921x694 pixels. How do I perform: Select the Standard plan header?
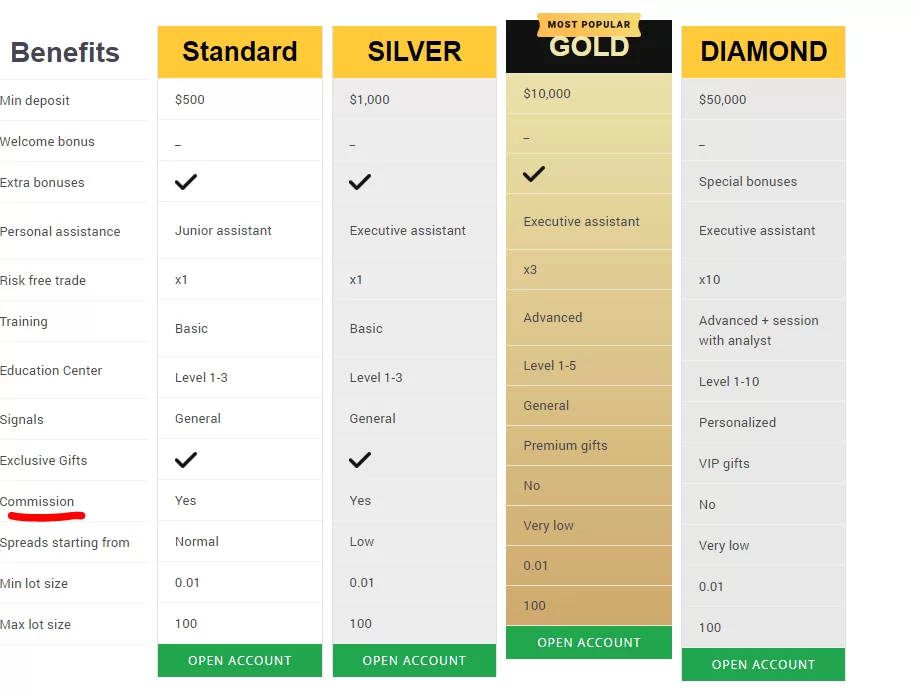pos(240,52)
